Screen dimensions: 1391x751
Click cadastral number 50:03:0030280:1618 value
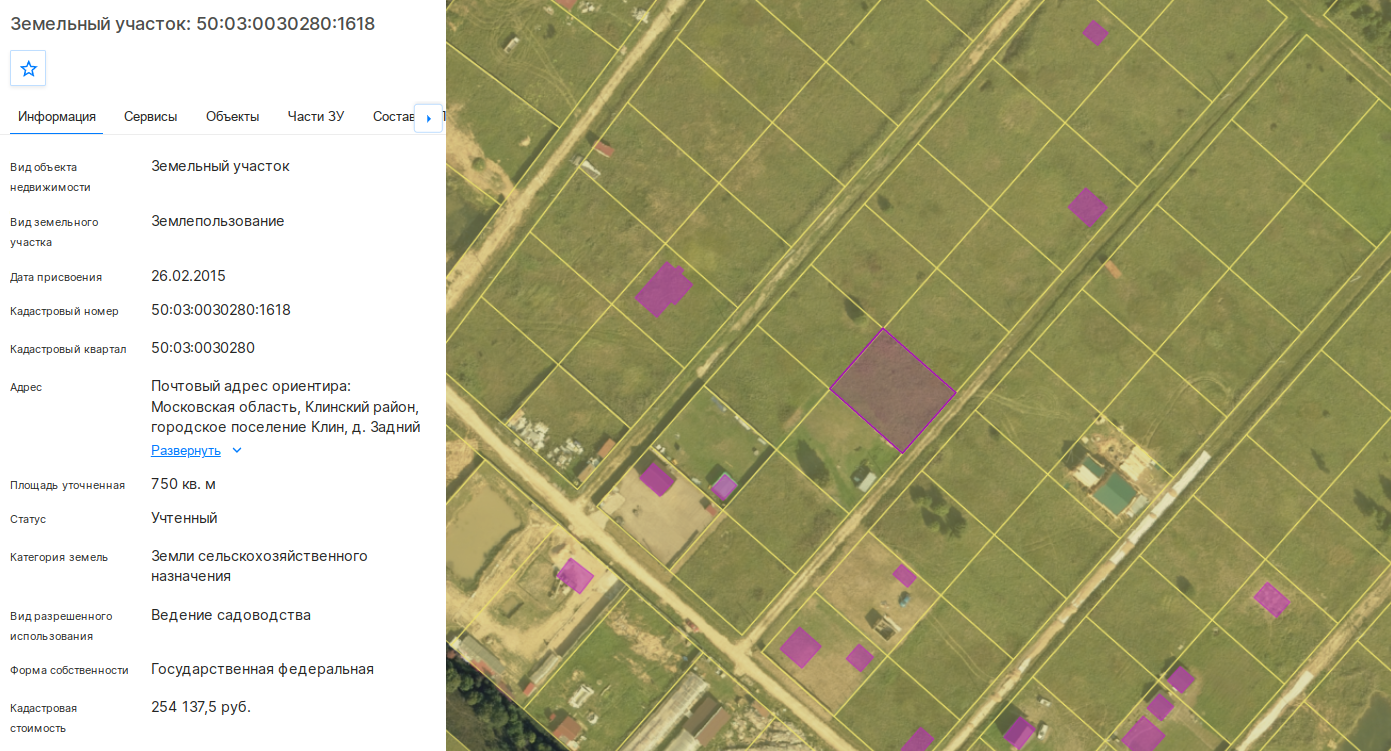221,310
